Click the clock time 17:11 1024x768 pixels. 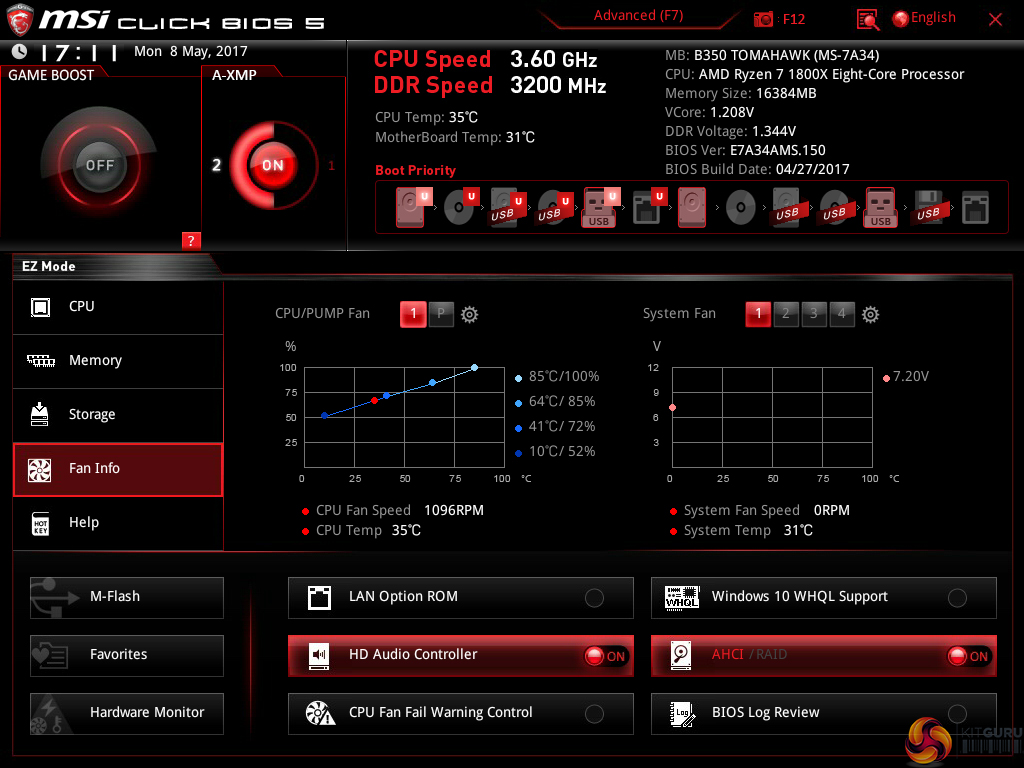[x=78, y=52]
